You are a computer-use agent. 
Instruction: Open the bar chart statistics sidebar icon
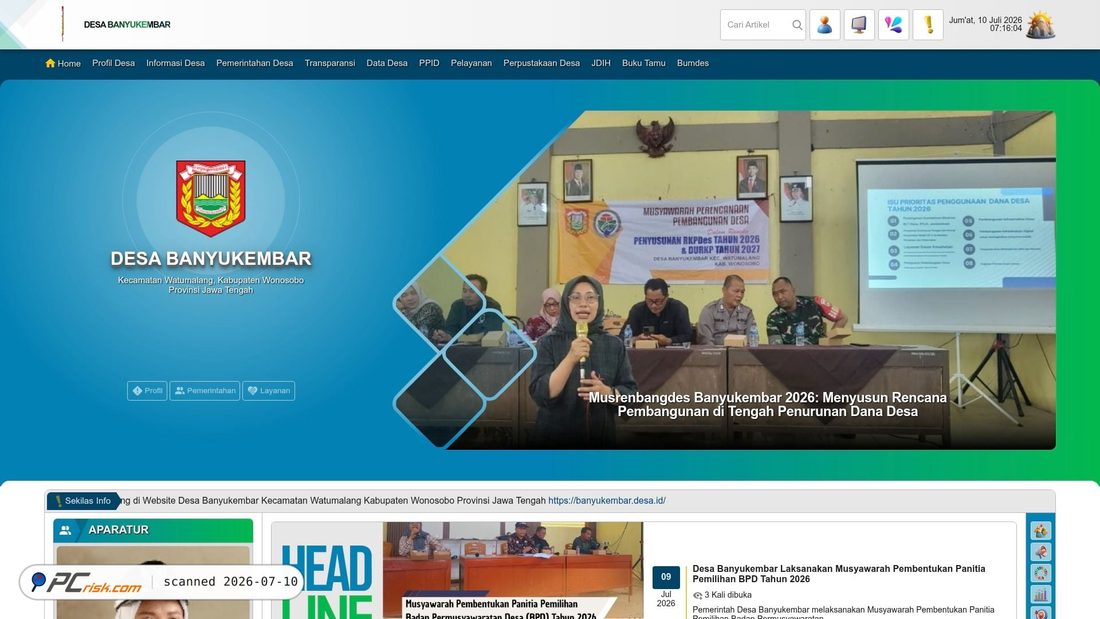pos(1040,594)
